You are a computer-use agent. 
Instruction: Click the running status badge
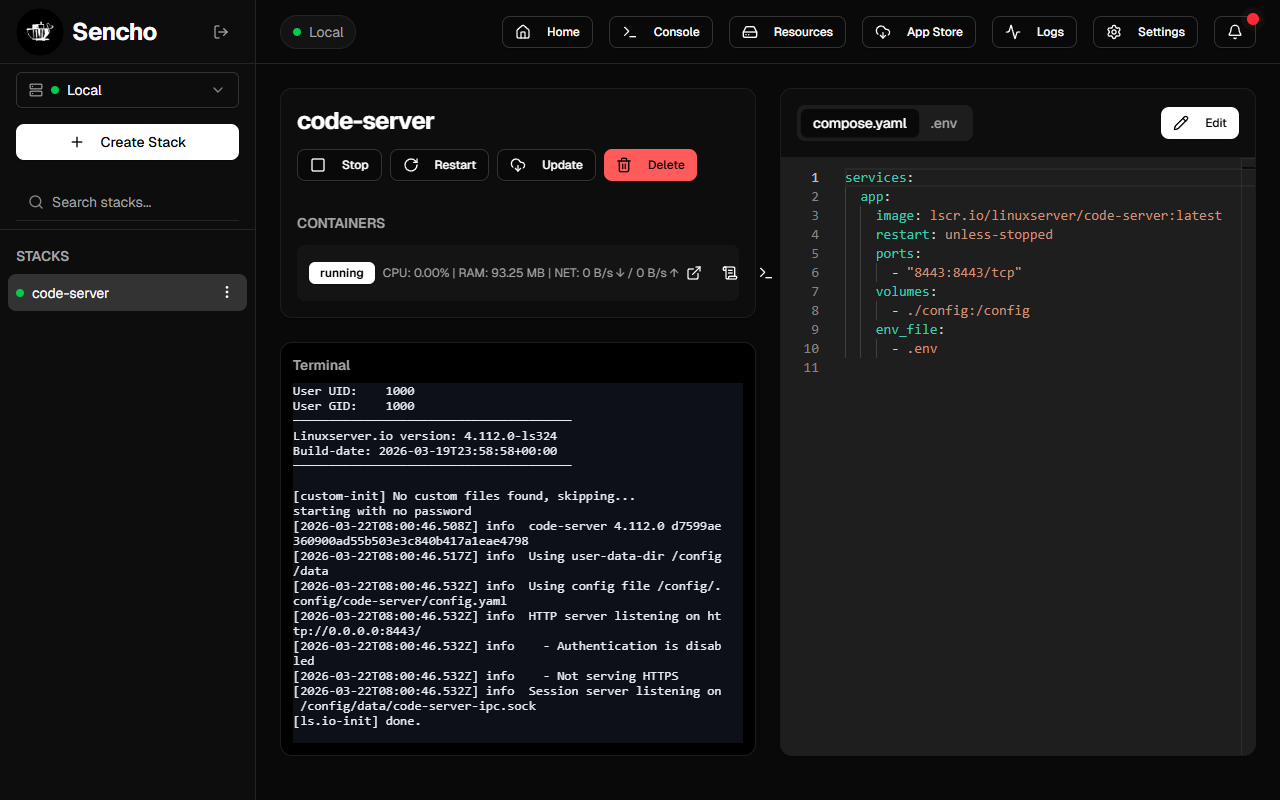pos(342,273)
